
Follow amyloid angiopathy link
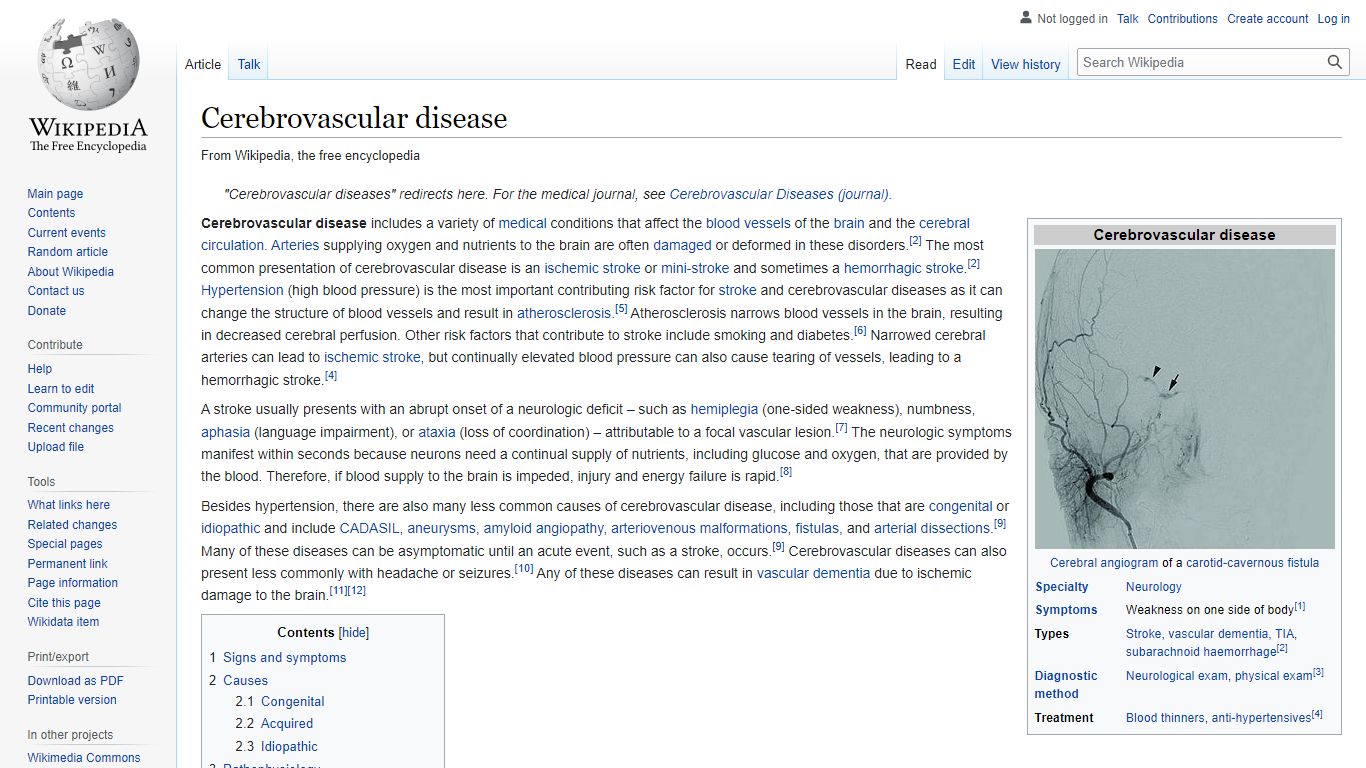click(x=543, y=528)
